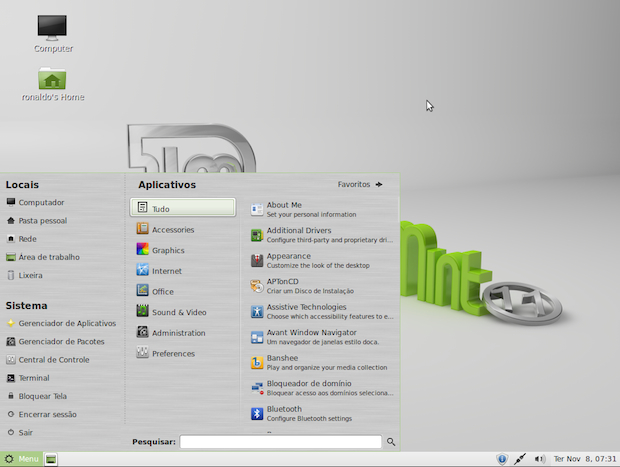Click 'Set your personal information' description
The image size is (620, 467).
pyautogui.click(x=311, y=214)
